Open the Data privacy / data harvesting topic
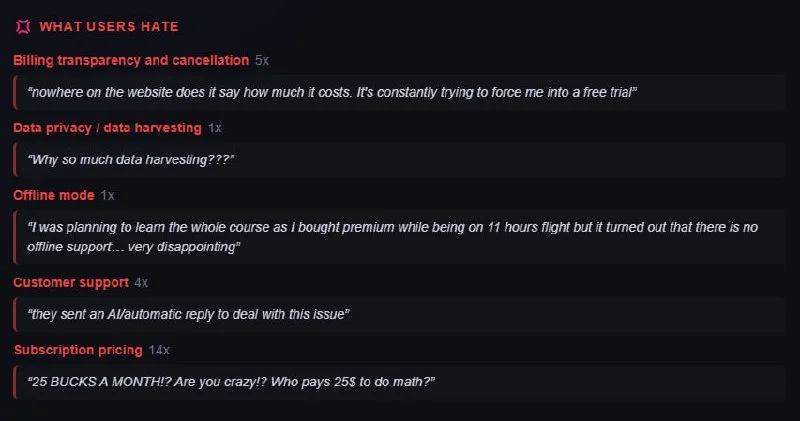 click(107, 128)
